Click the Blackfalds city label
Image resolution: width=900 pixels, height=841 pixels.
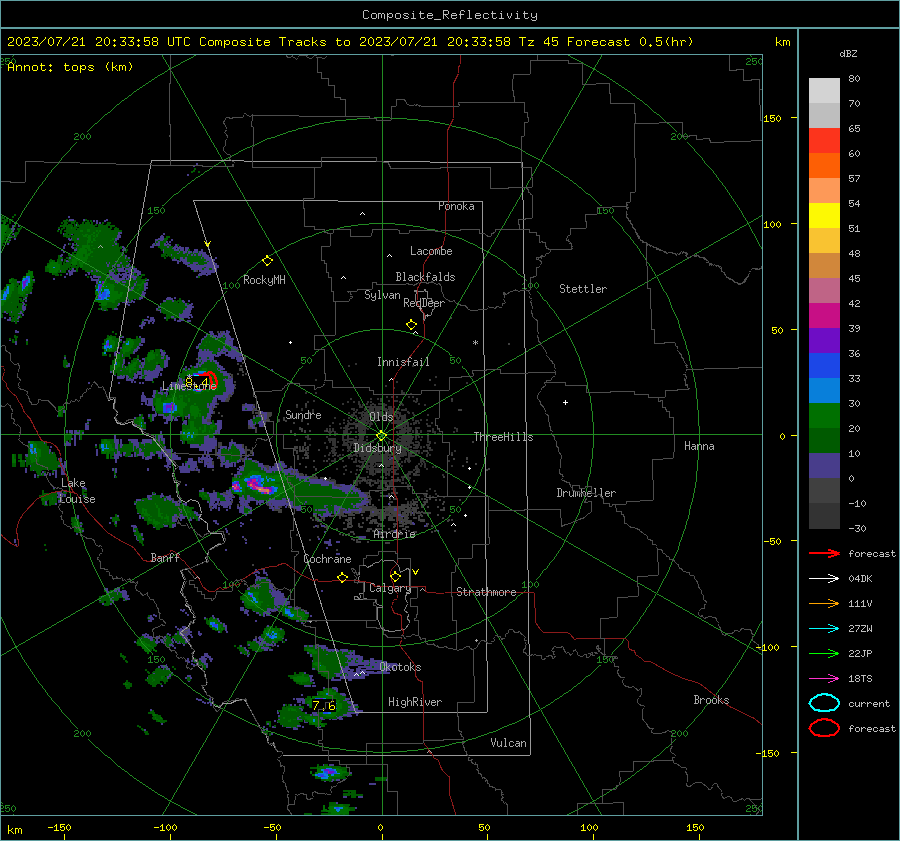coord(425,277)
